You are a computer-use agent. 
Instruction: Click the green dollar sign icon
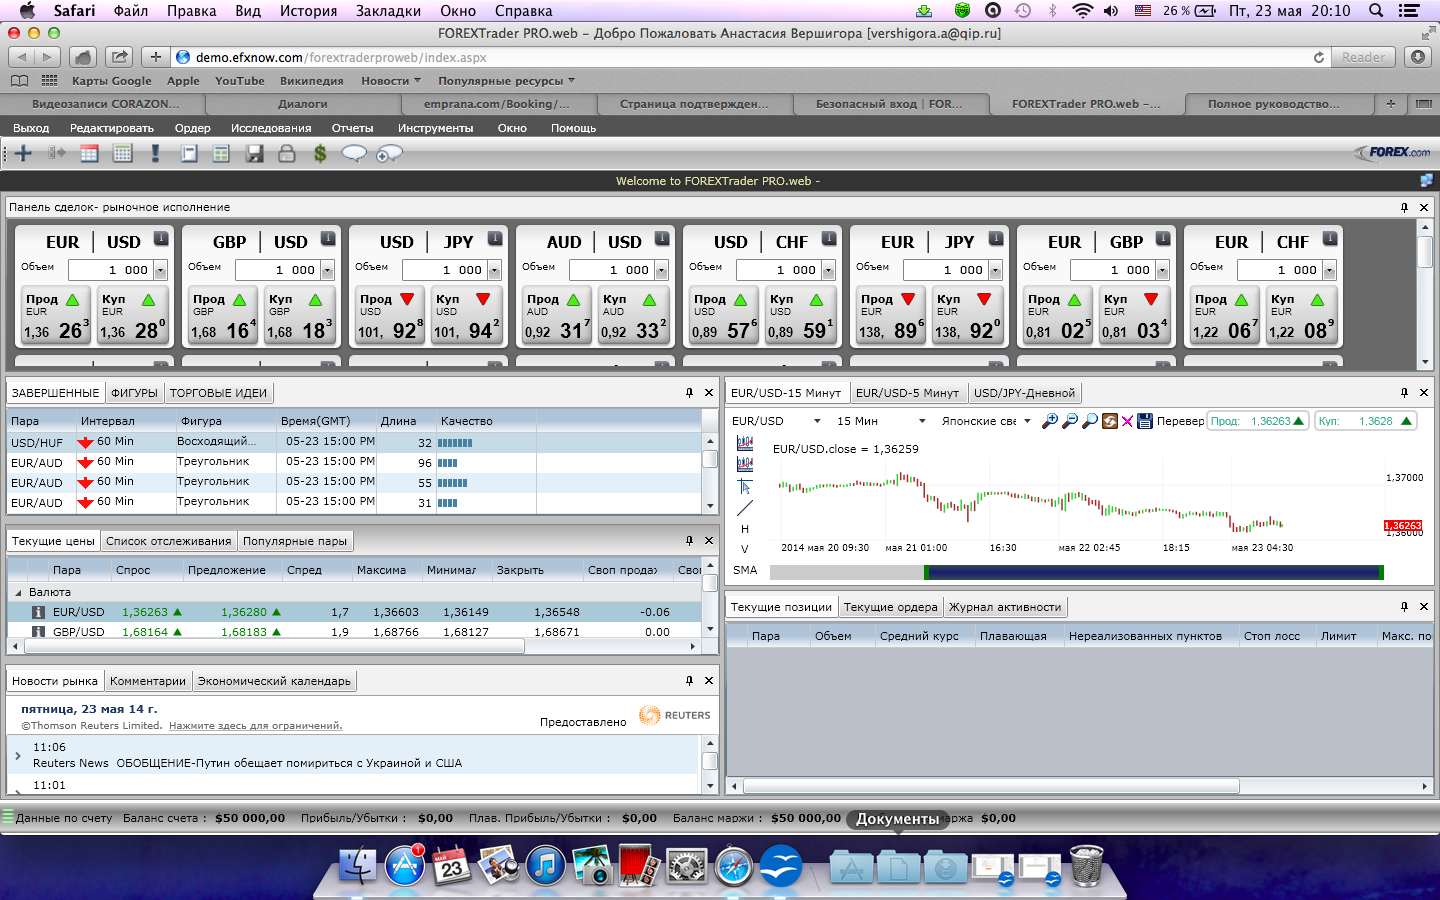(320, 153)
